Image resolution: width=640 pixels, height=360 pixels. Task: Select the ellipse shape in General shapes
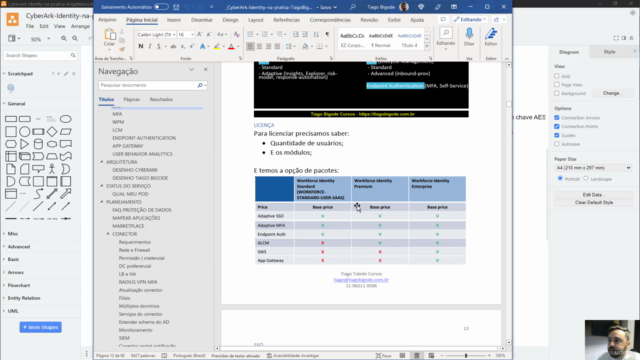[66, 119]
